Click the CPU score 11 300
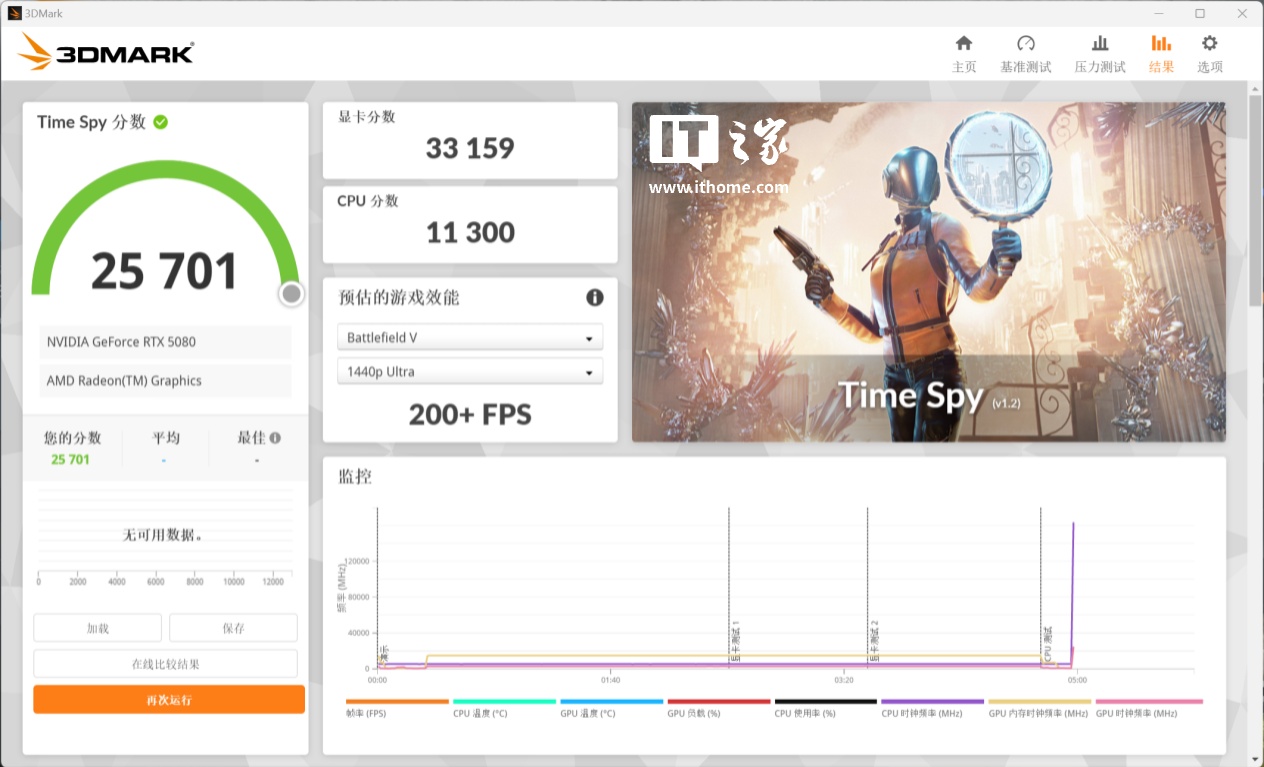This screenshot has width=1264, height=767. (470, 232)
